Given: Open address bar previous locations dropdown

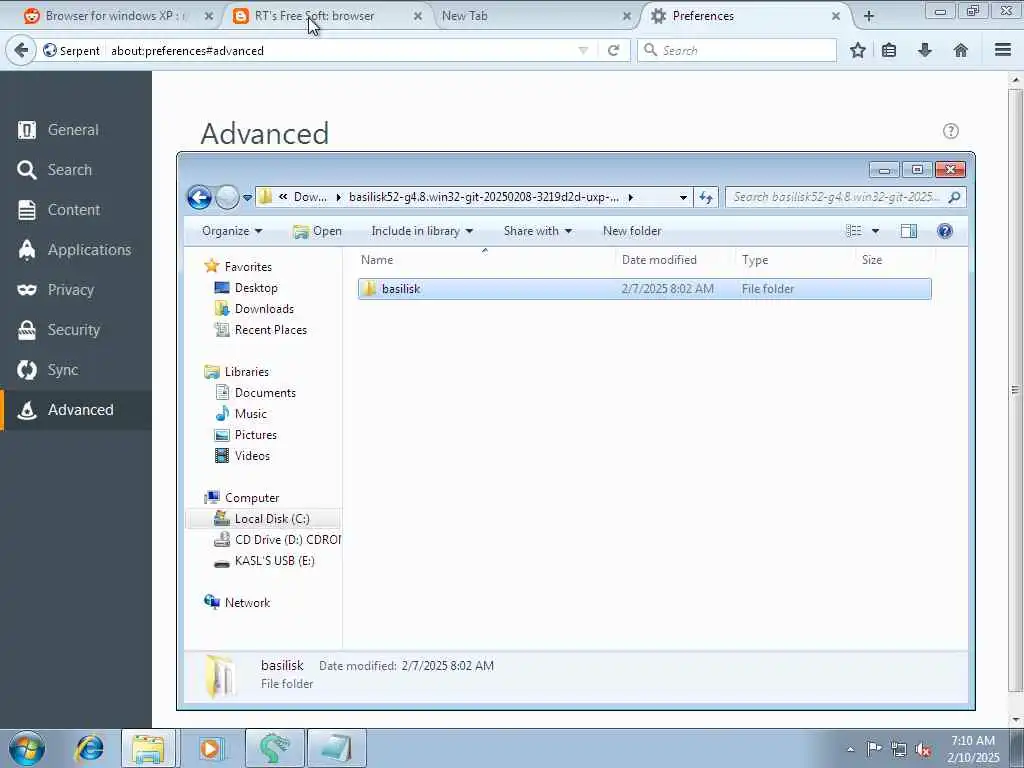Looking at the screenshot, I should click(683, 197).
